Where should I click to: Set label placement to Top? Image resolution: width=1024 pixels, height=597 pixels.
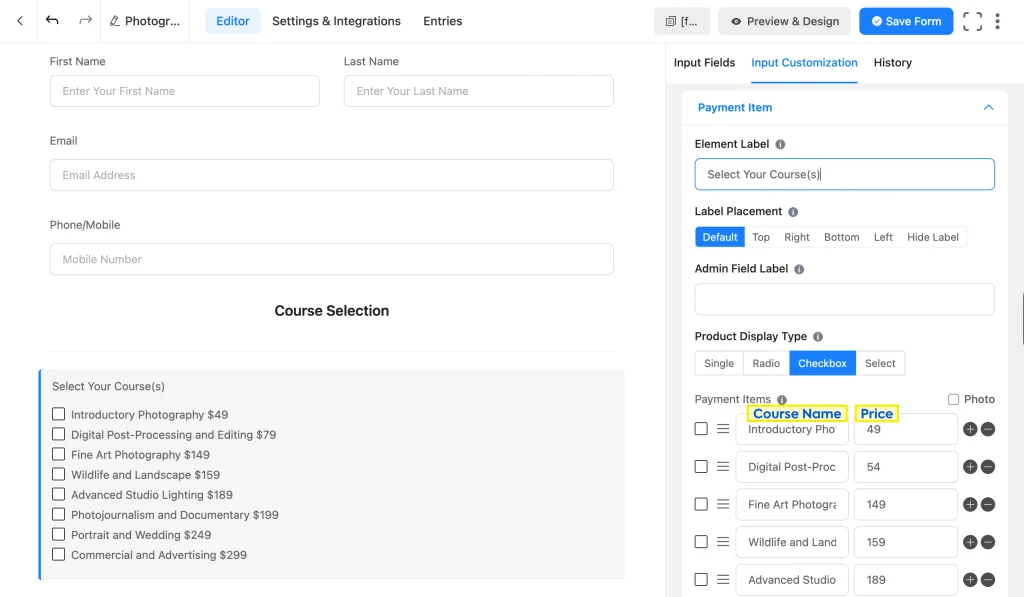tap(761, 237)
